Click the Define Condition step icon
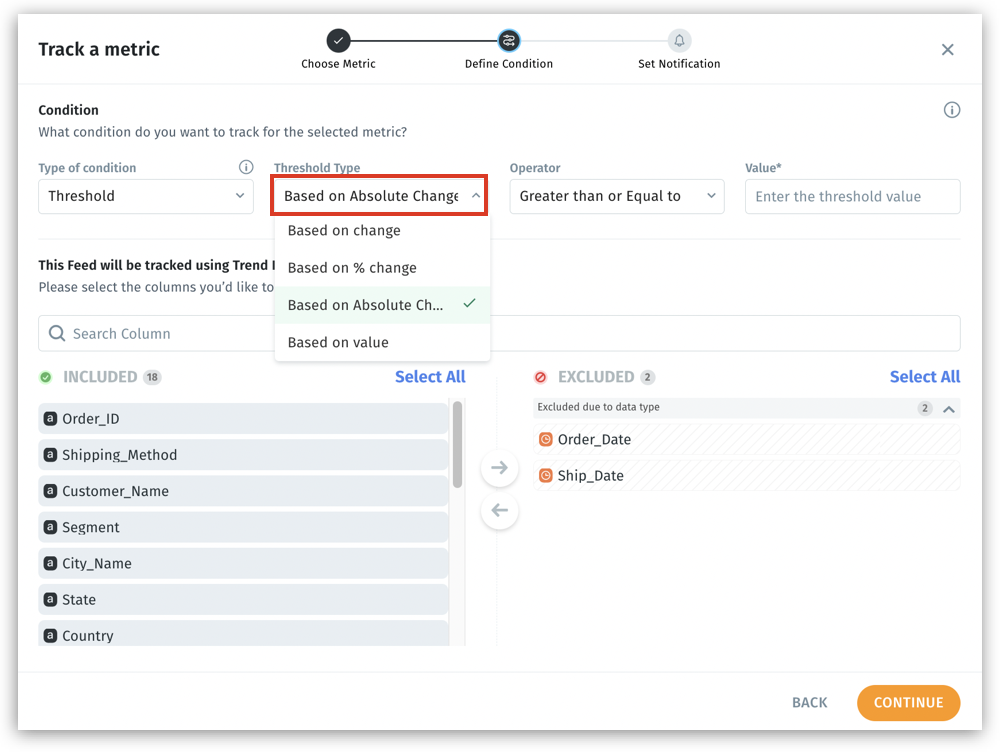 coord(509,41)
